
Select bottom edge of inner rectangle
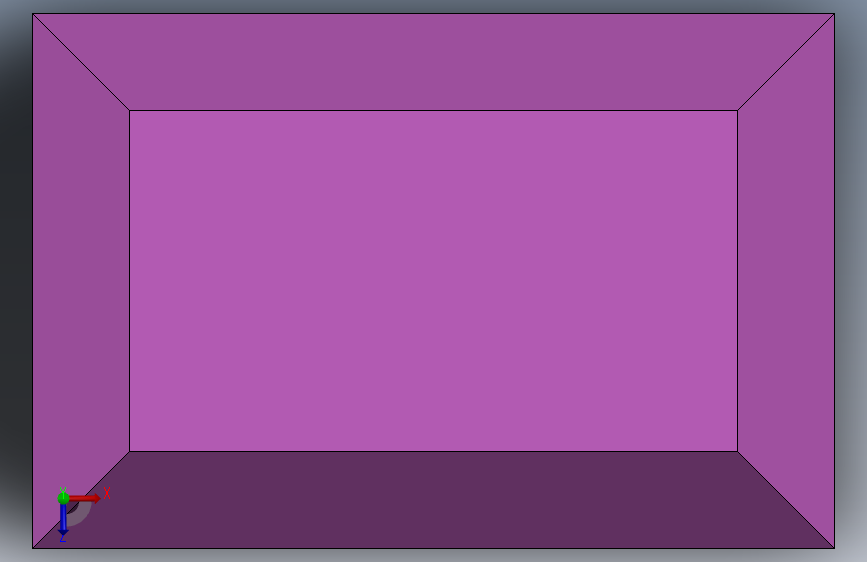tap(433, 451)
